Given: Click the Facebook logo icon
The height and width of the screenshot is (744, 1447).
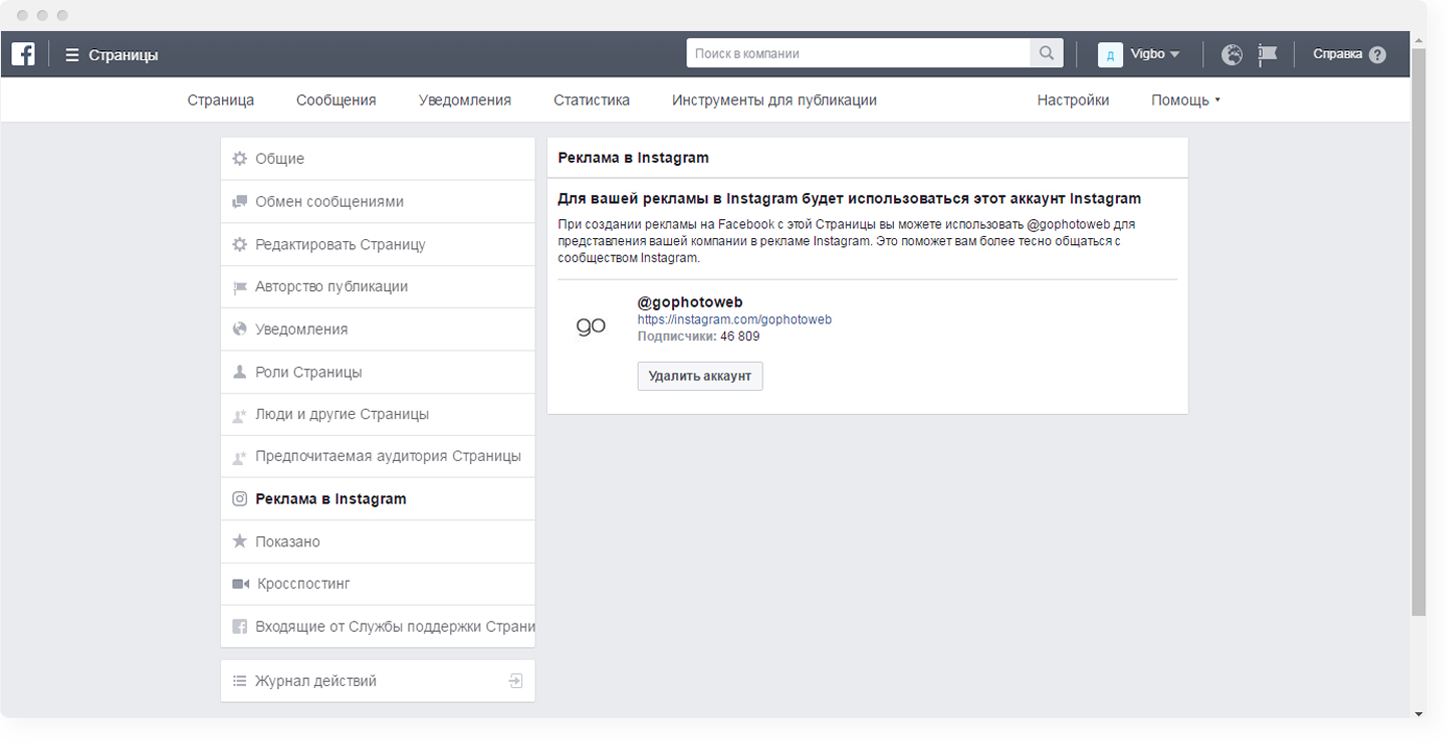Looking at the screenshot, I should [x=23, y=54].
